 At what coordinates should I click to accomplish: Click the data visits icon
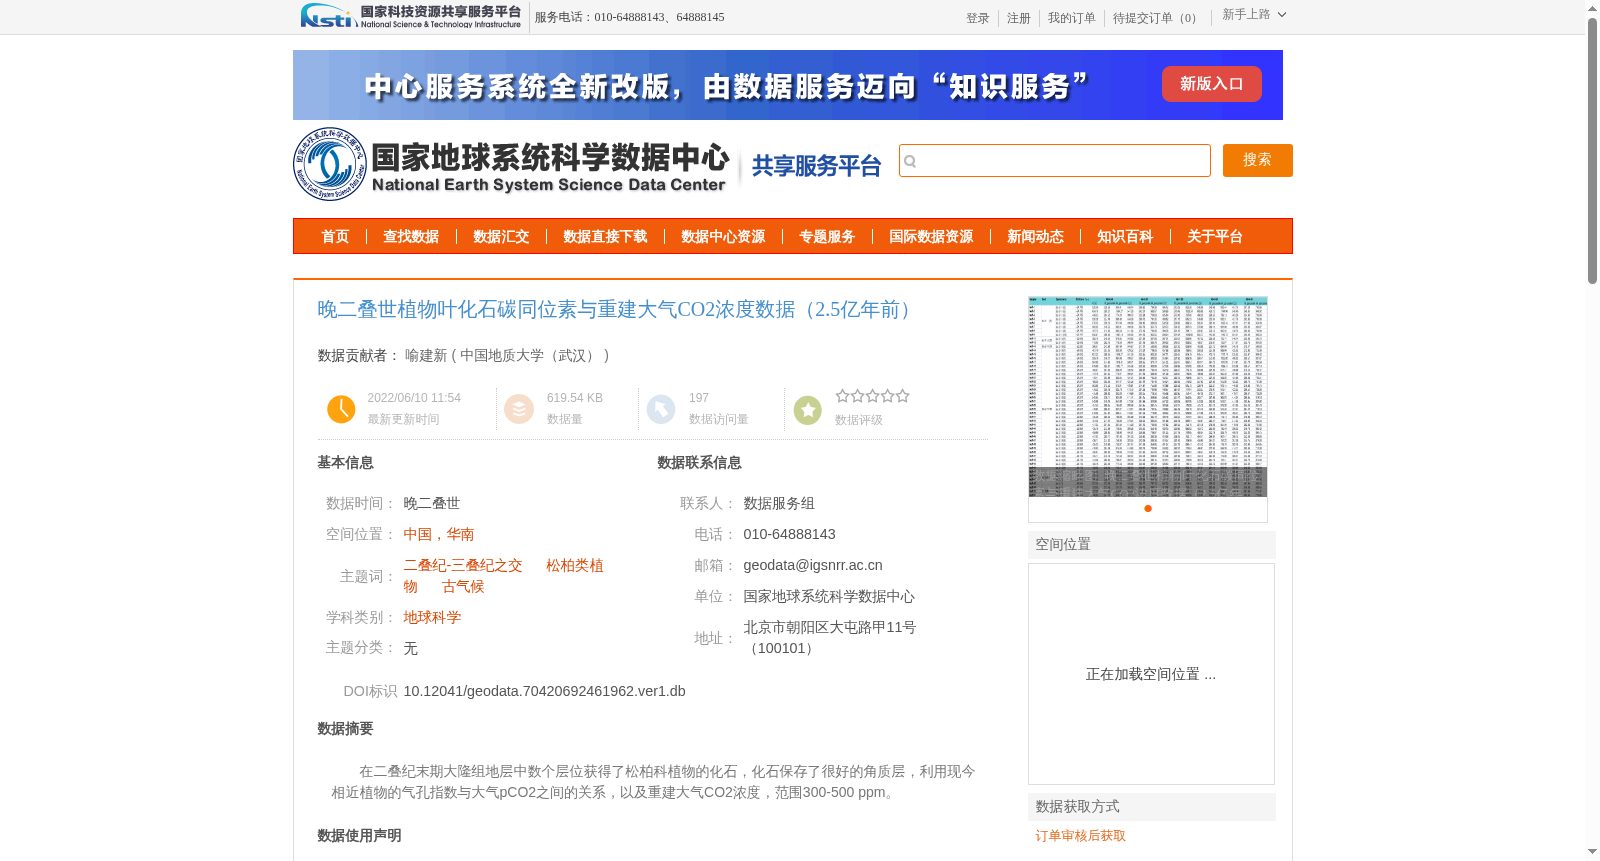point(661,409)
